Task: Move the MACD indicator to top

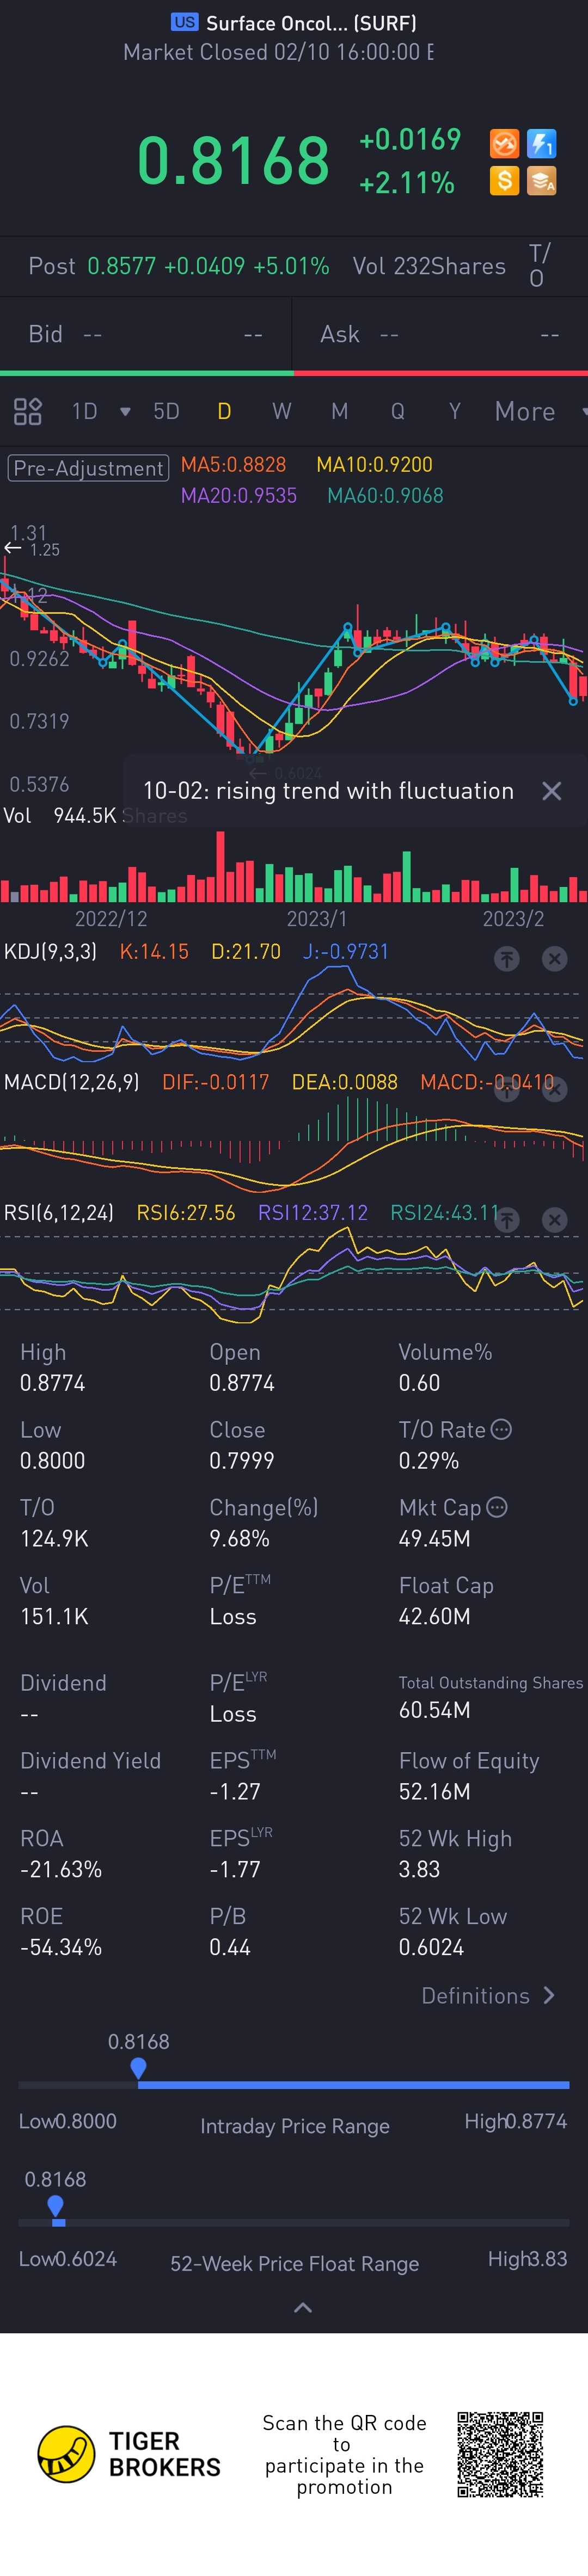Action: coord(507,1089)
